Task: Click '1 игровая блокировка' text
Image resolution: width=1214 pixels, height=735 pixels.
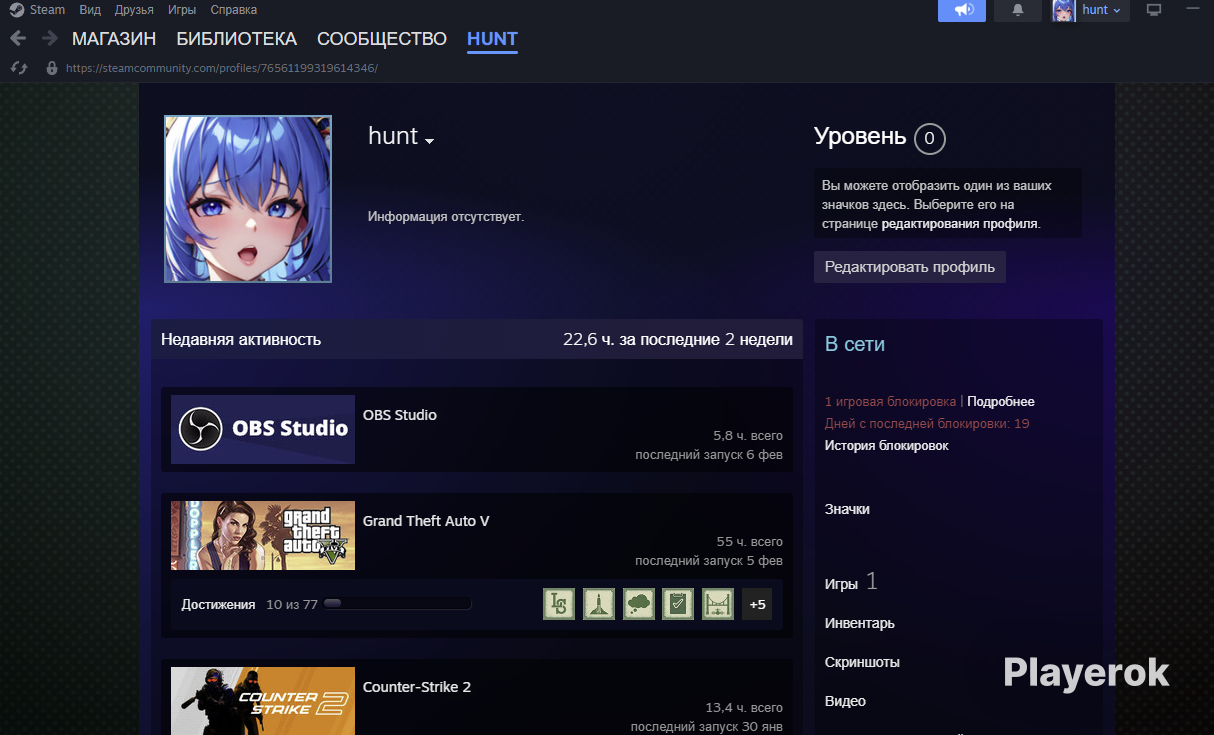Action: [x=890, y=401]
